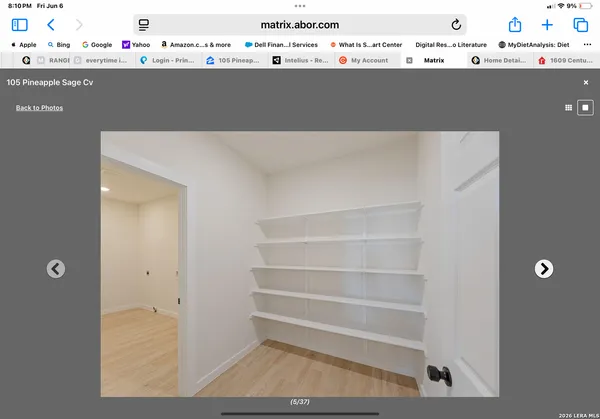Screen dimensions: 600x419
Task: Switch to grid thumbnail view
Action: pyautogui.click(x=569, y=107)
